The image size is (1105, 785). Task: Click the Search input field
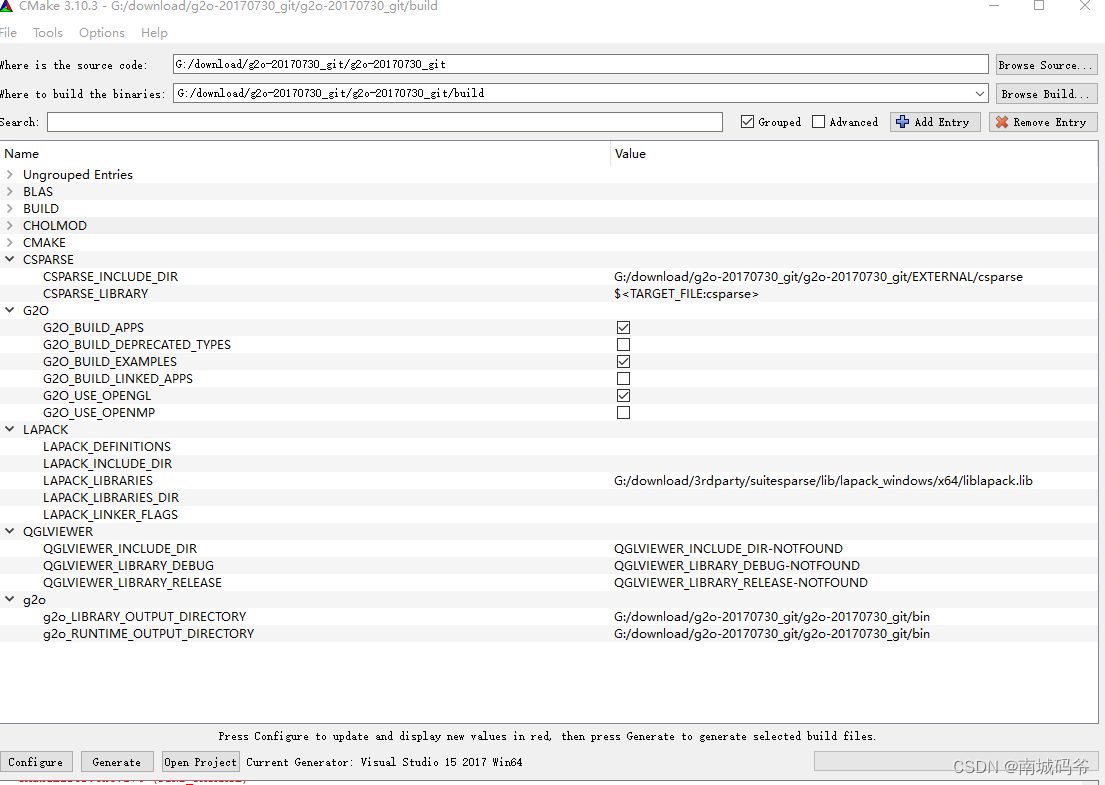pyautogui.click(x=385, y=122)
